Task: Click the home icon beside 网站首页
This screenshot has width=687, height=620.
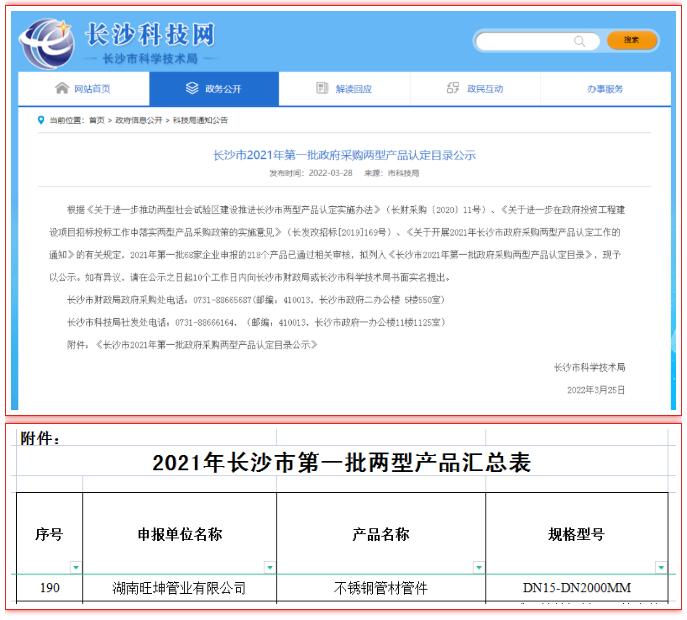Action: click(62, 88)
